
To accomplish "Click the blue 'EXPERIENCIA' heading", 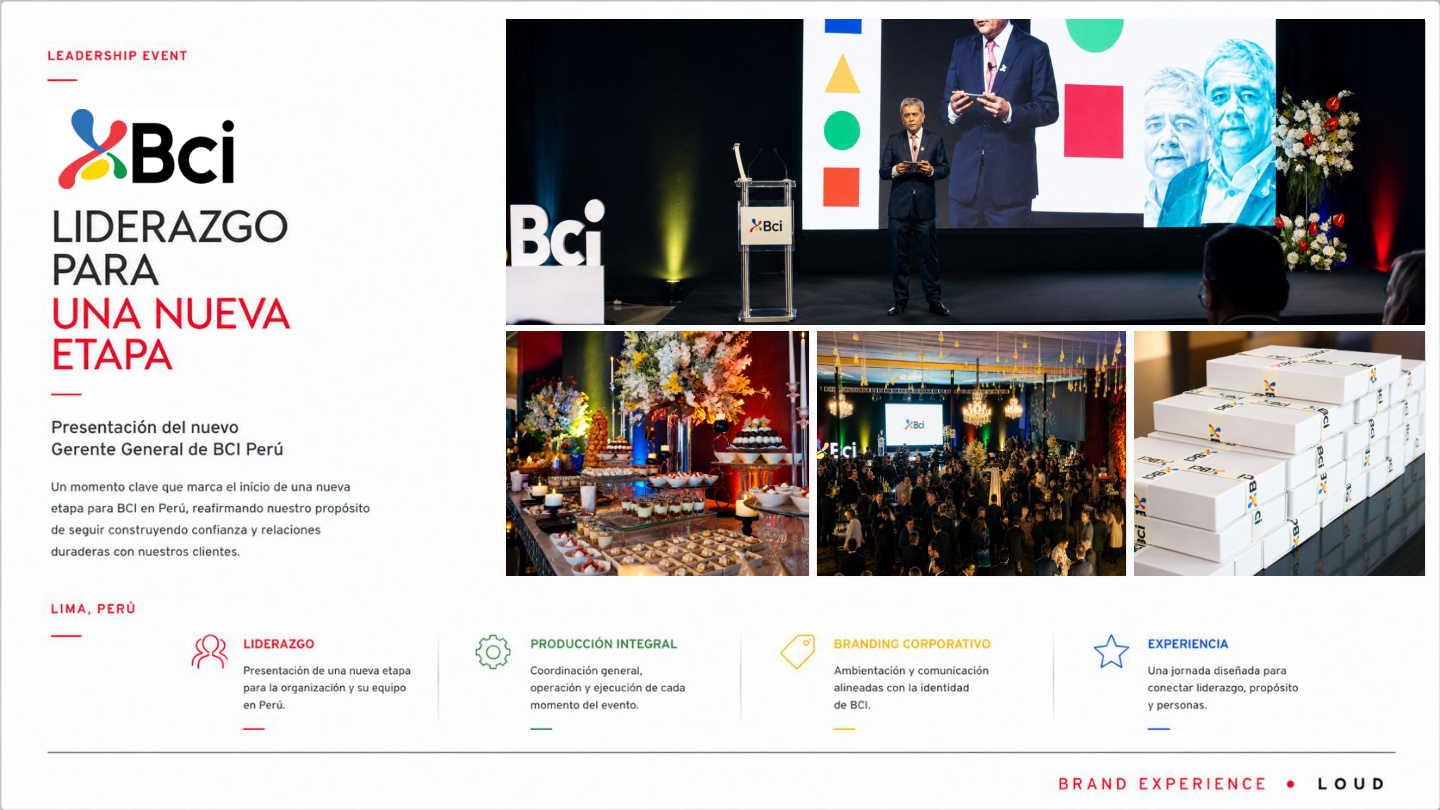I will [x=1188, y=644].
